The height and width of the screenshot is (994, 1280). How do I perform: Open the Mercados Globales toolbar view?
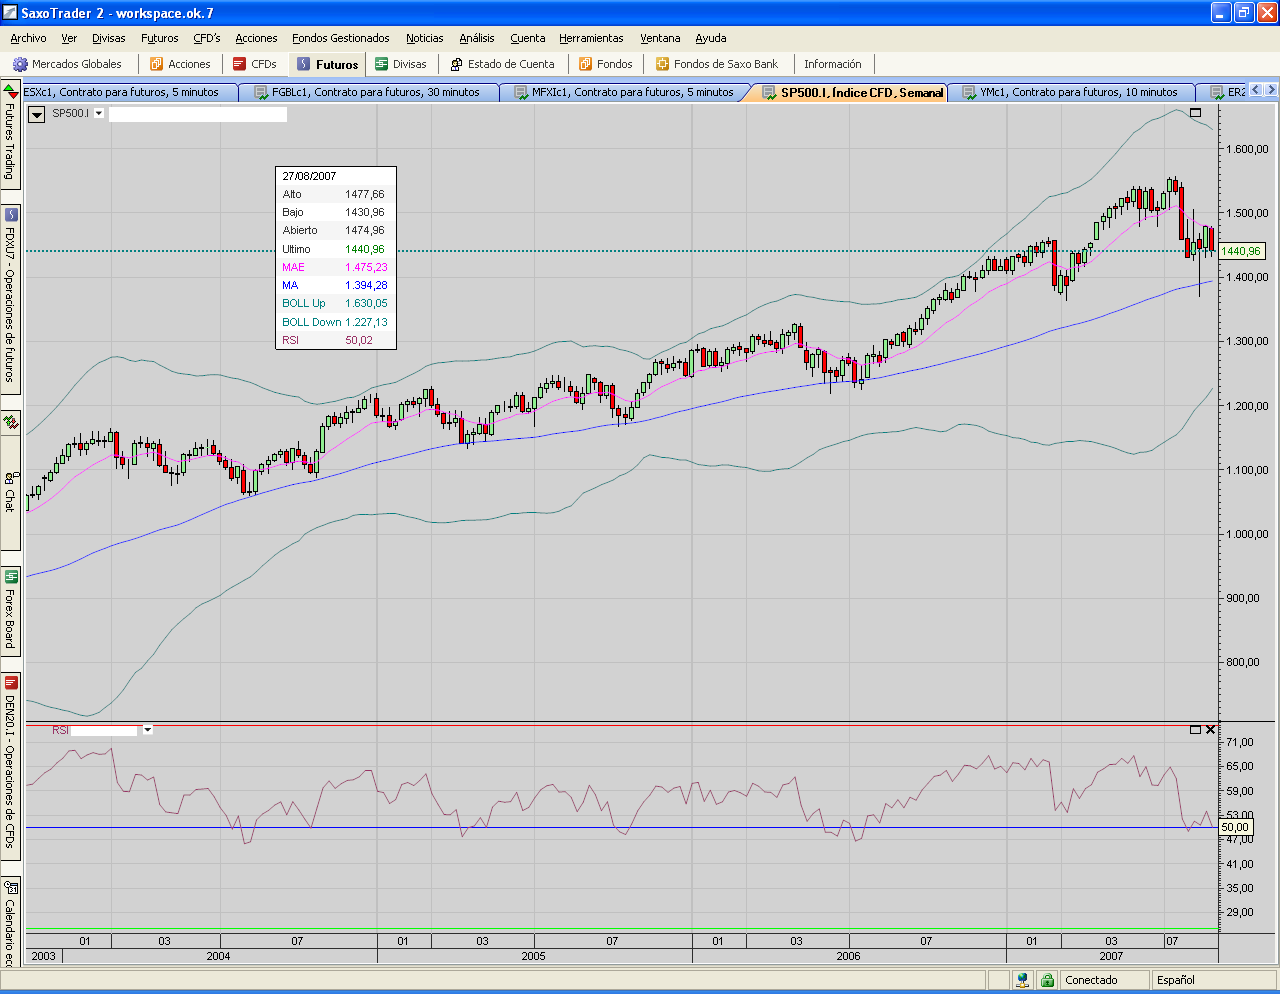[x=67, y=64]
